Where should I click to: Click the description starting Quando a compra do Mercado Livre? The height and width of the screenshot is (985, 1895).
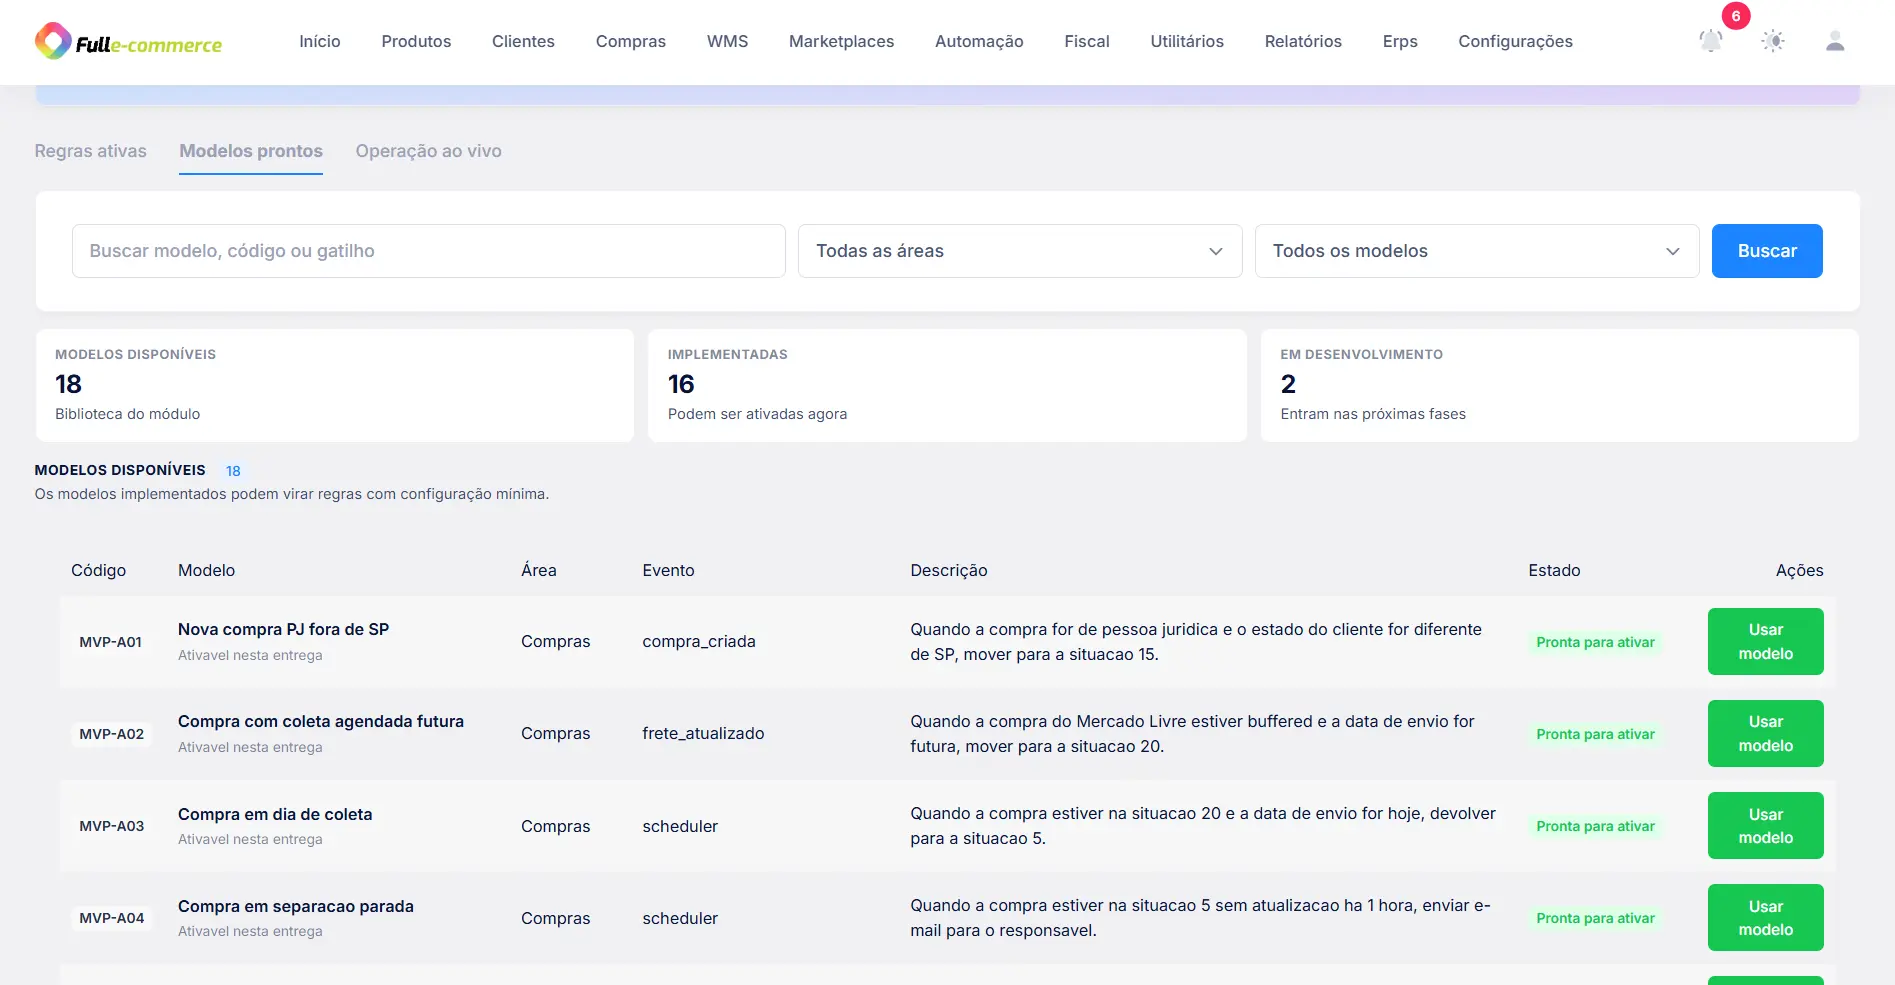click(1192, 733)
